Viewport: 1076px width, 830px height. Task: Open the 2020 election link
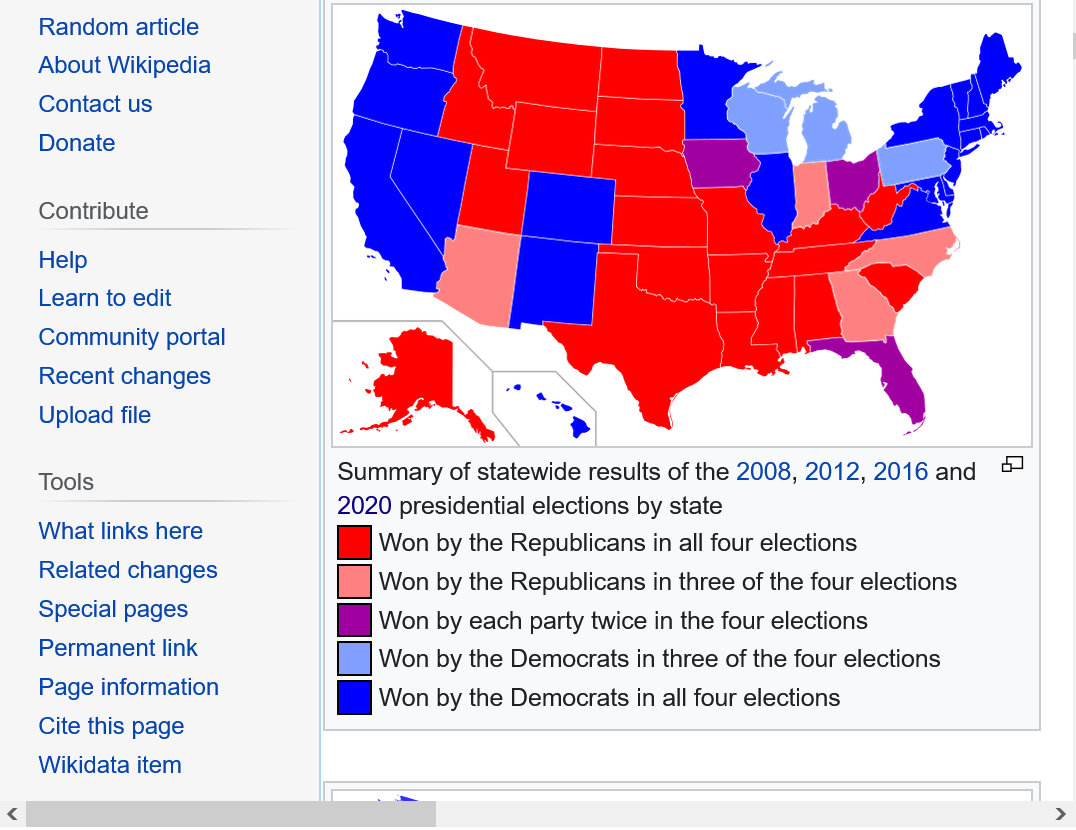(364, 506)
